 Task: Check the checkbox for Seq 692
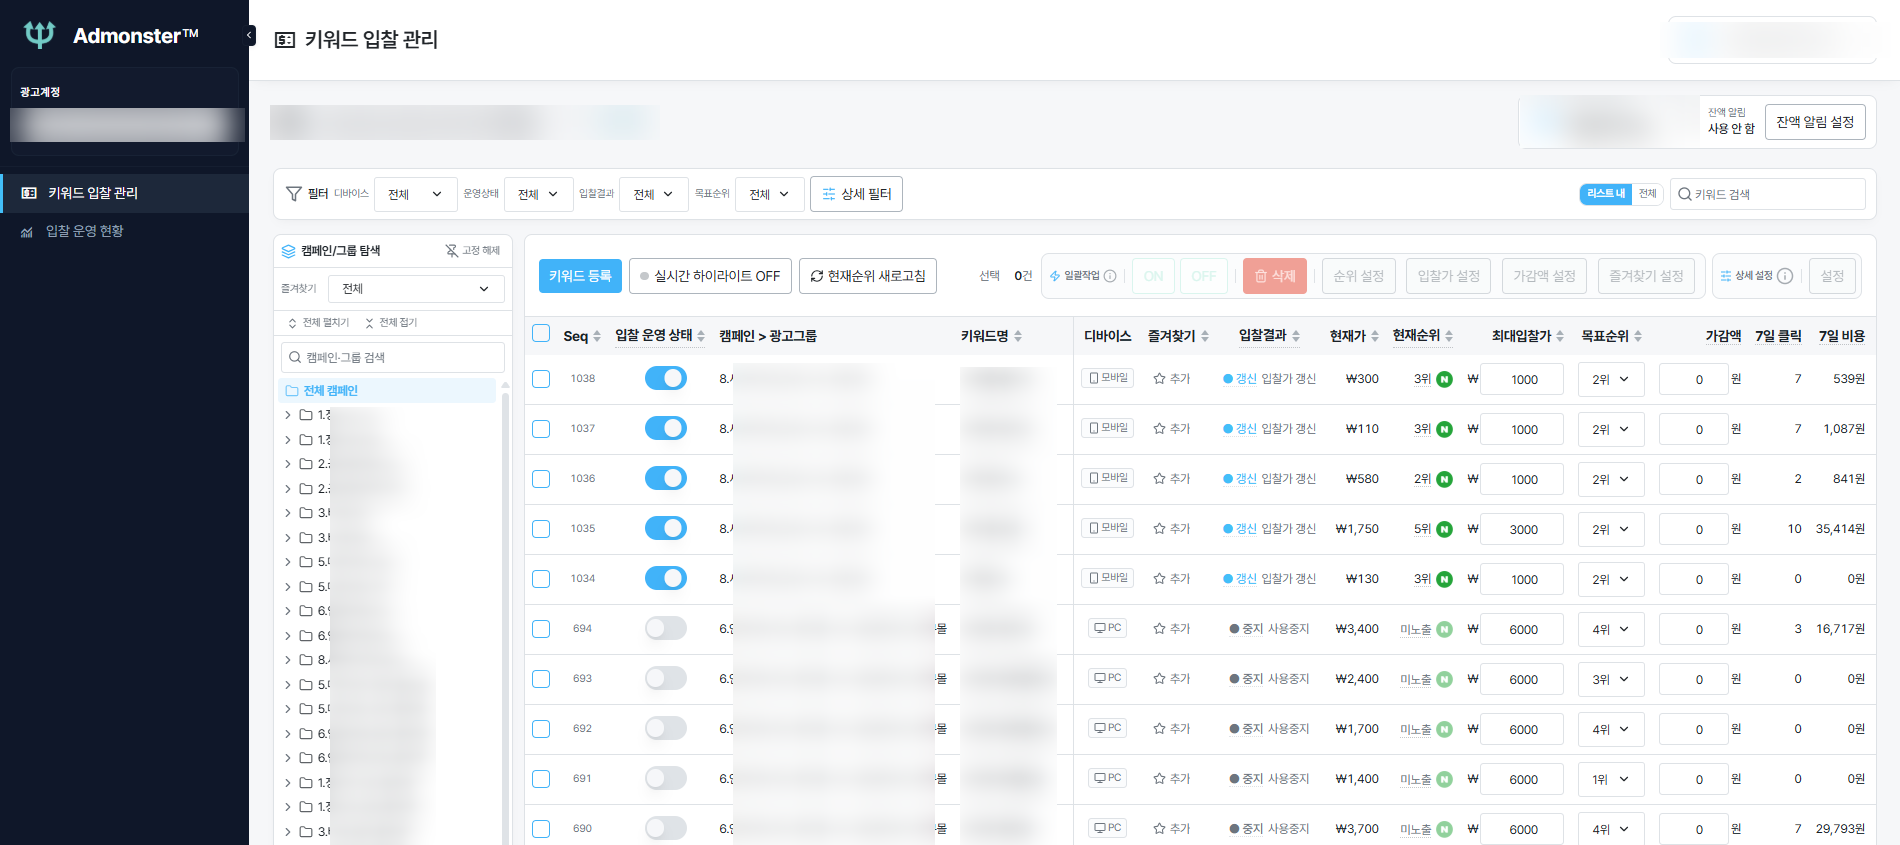tap(541, 729)
